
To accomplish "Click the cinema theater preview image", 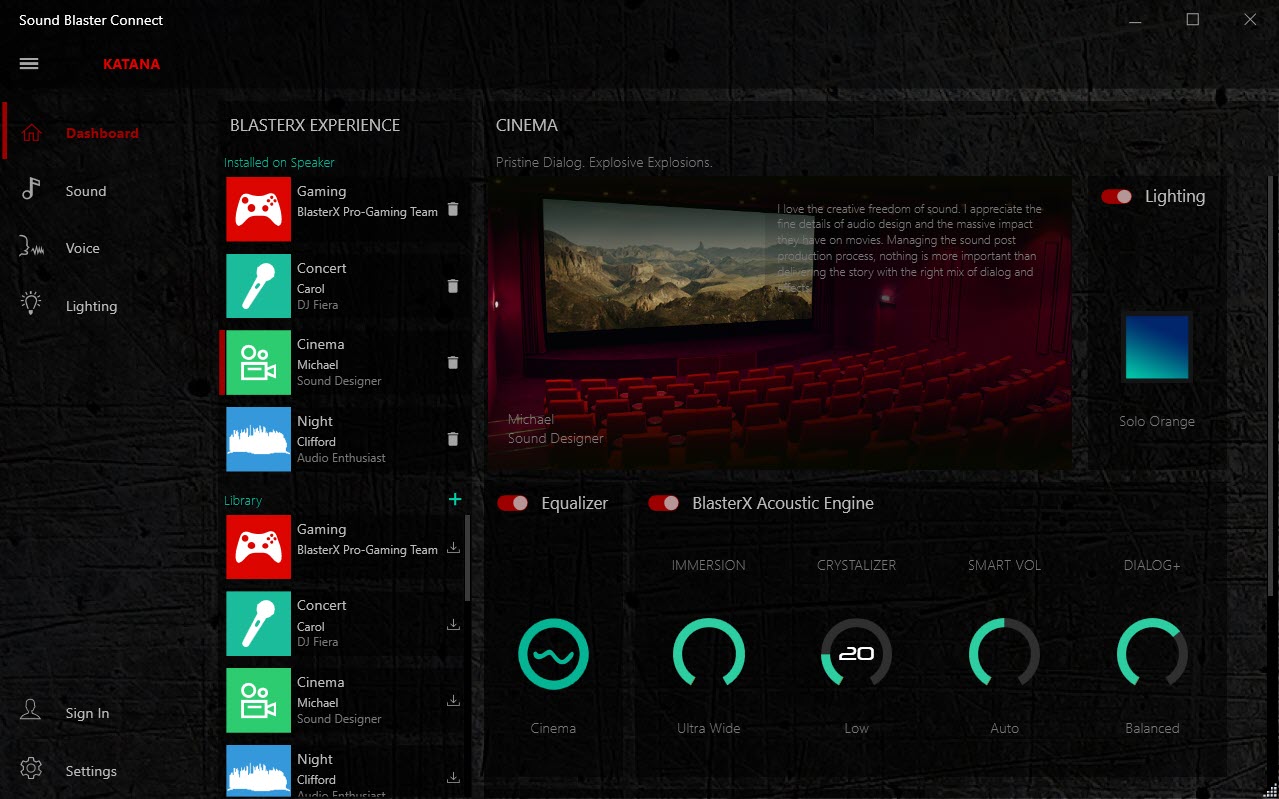I will pyautogui.click(x=780, y=323).
